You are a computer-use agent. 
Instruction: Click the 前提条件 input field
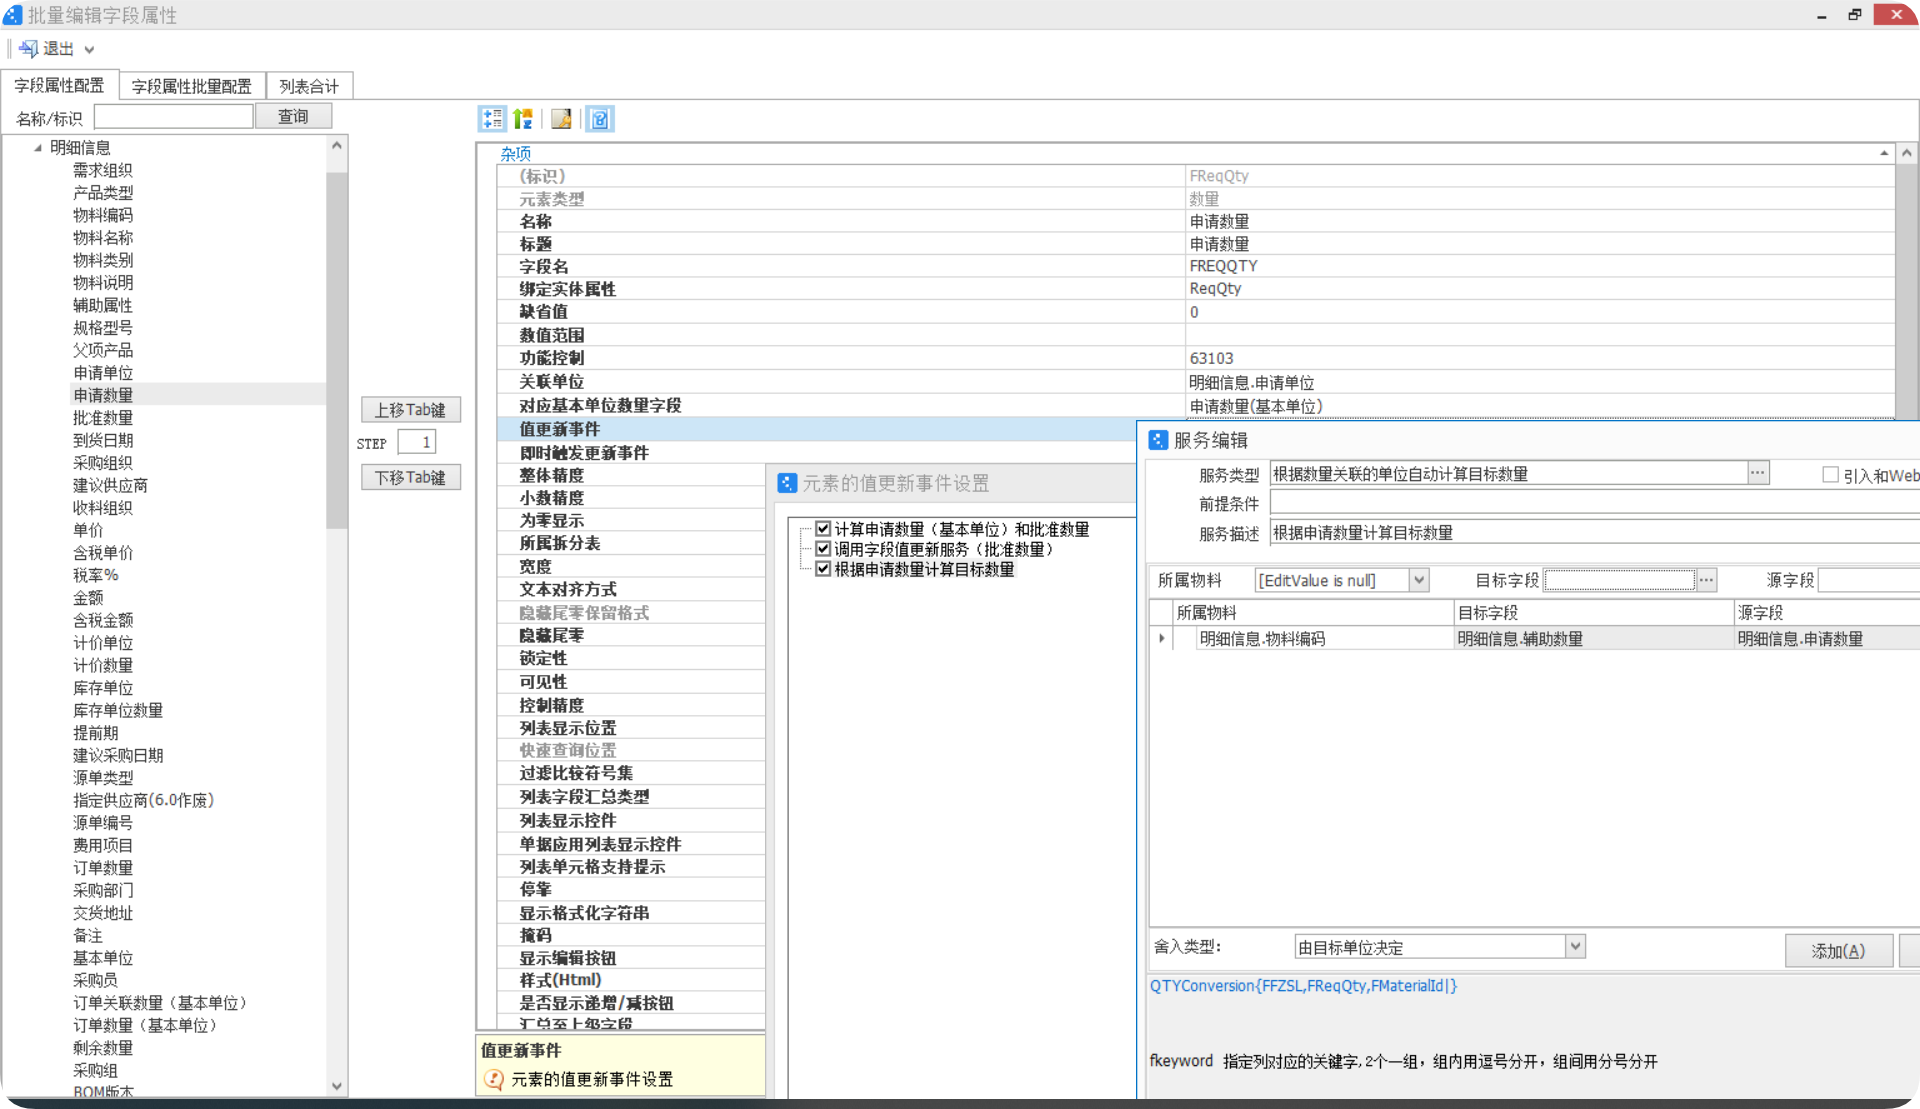click(x=1595, y=503)
